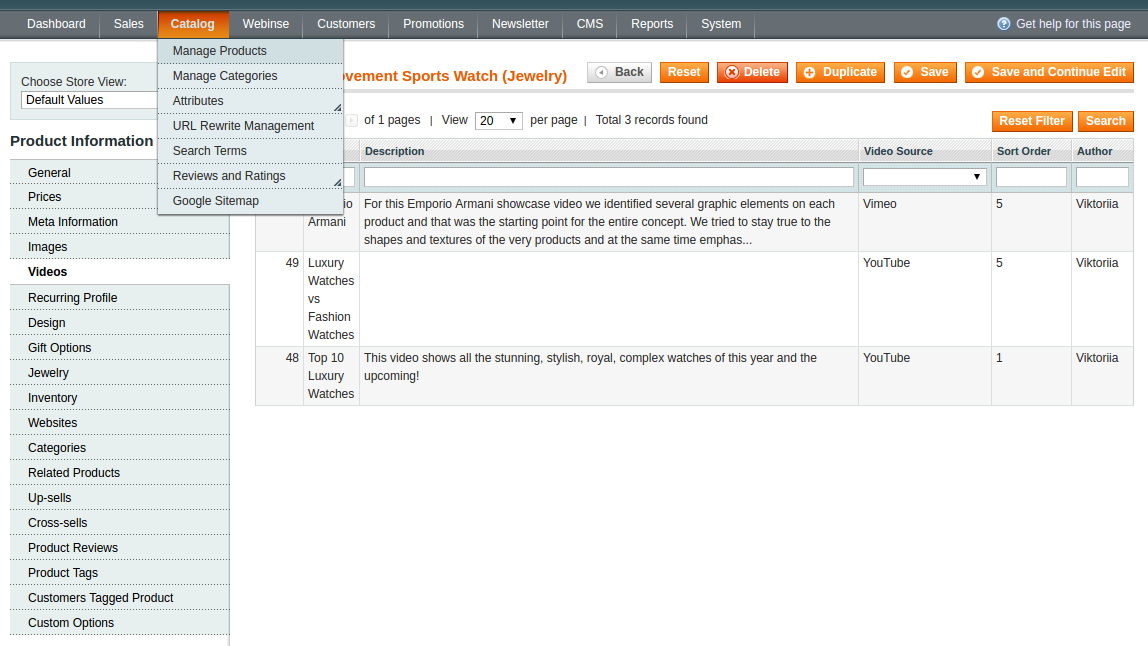Open the per page View dropdown
Viewport: 1148px width, 646px height.
[499, 121]
